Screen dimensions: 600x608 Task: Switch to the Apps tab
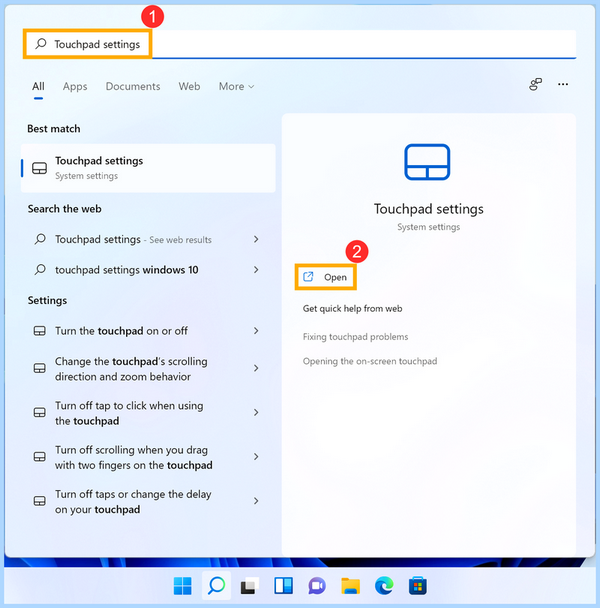[75, 86]
